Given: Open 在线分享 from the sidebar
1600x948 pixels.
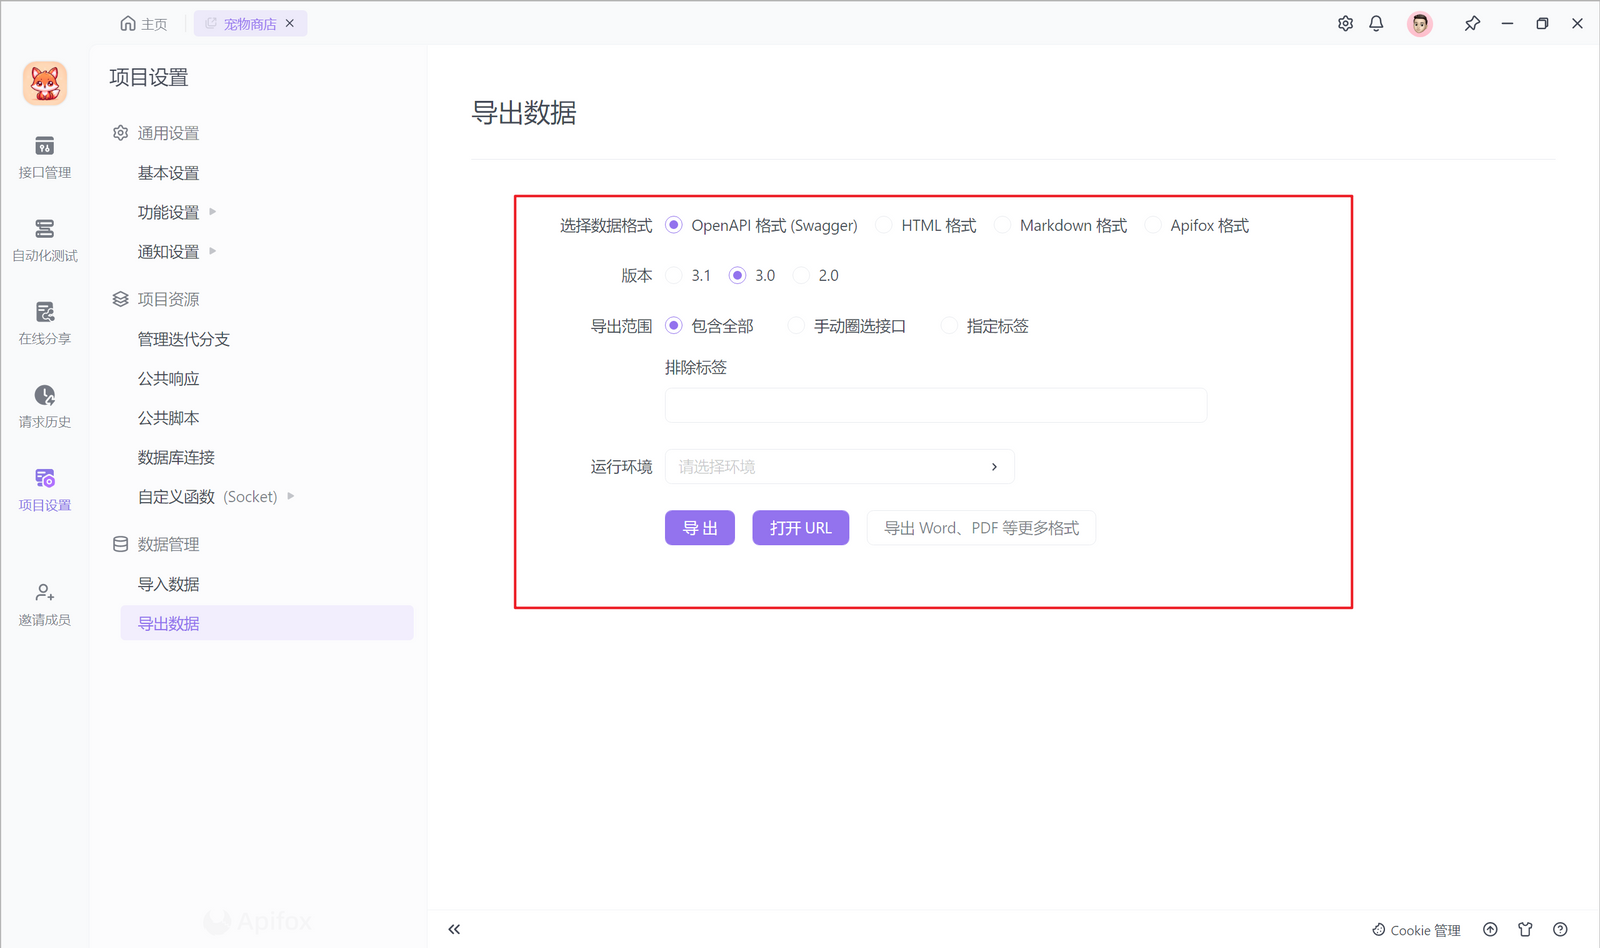Looking at the screenshot, I should tap(45, 323).
